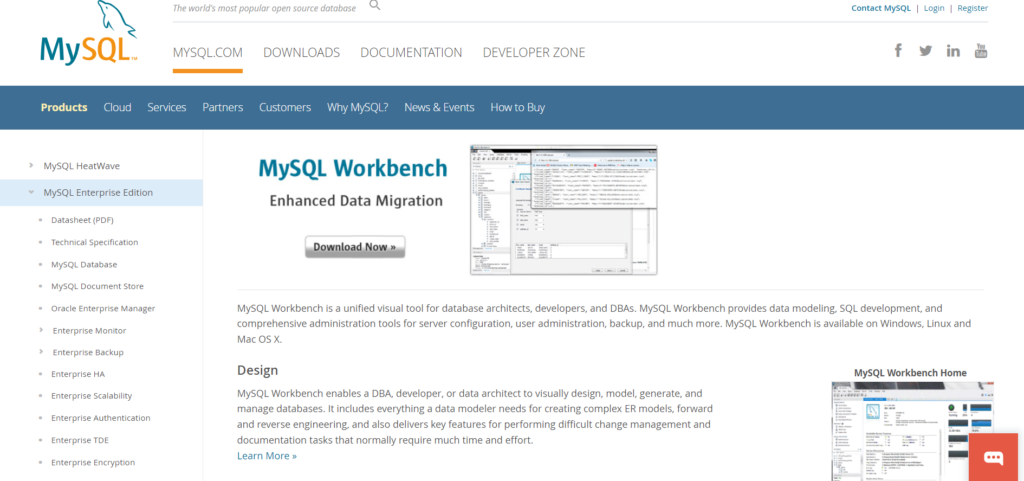Open the DOWNLOADS tab
The width and height of the screenshot is (1024, 481).
(x=302, y=52)
